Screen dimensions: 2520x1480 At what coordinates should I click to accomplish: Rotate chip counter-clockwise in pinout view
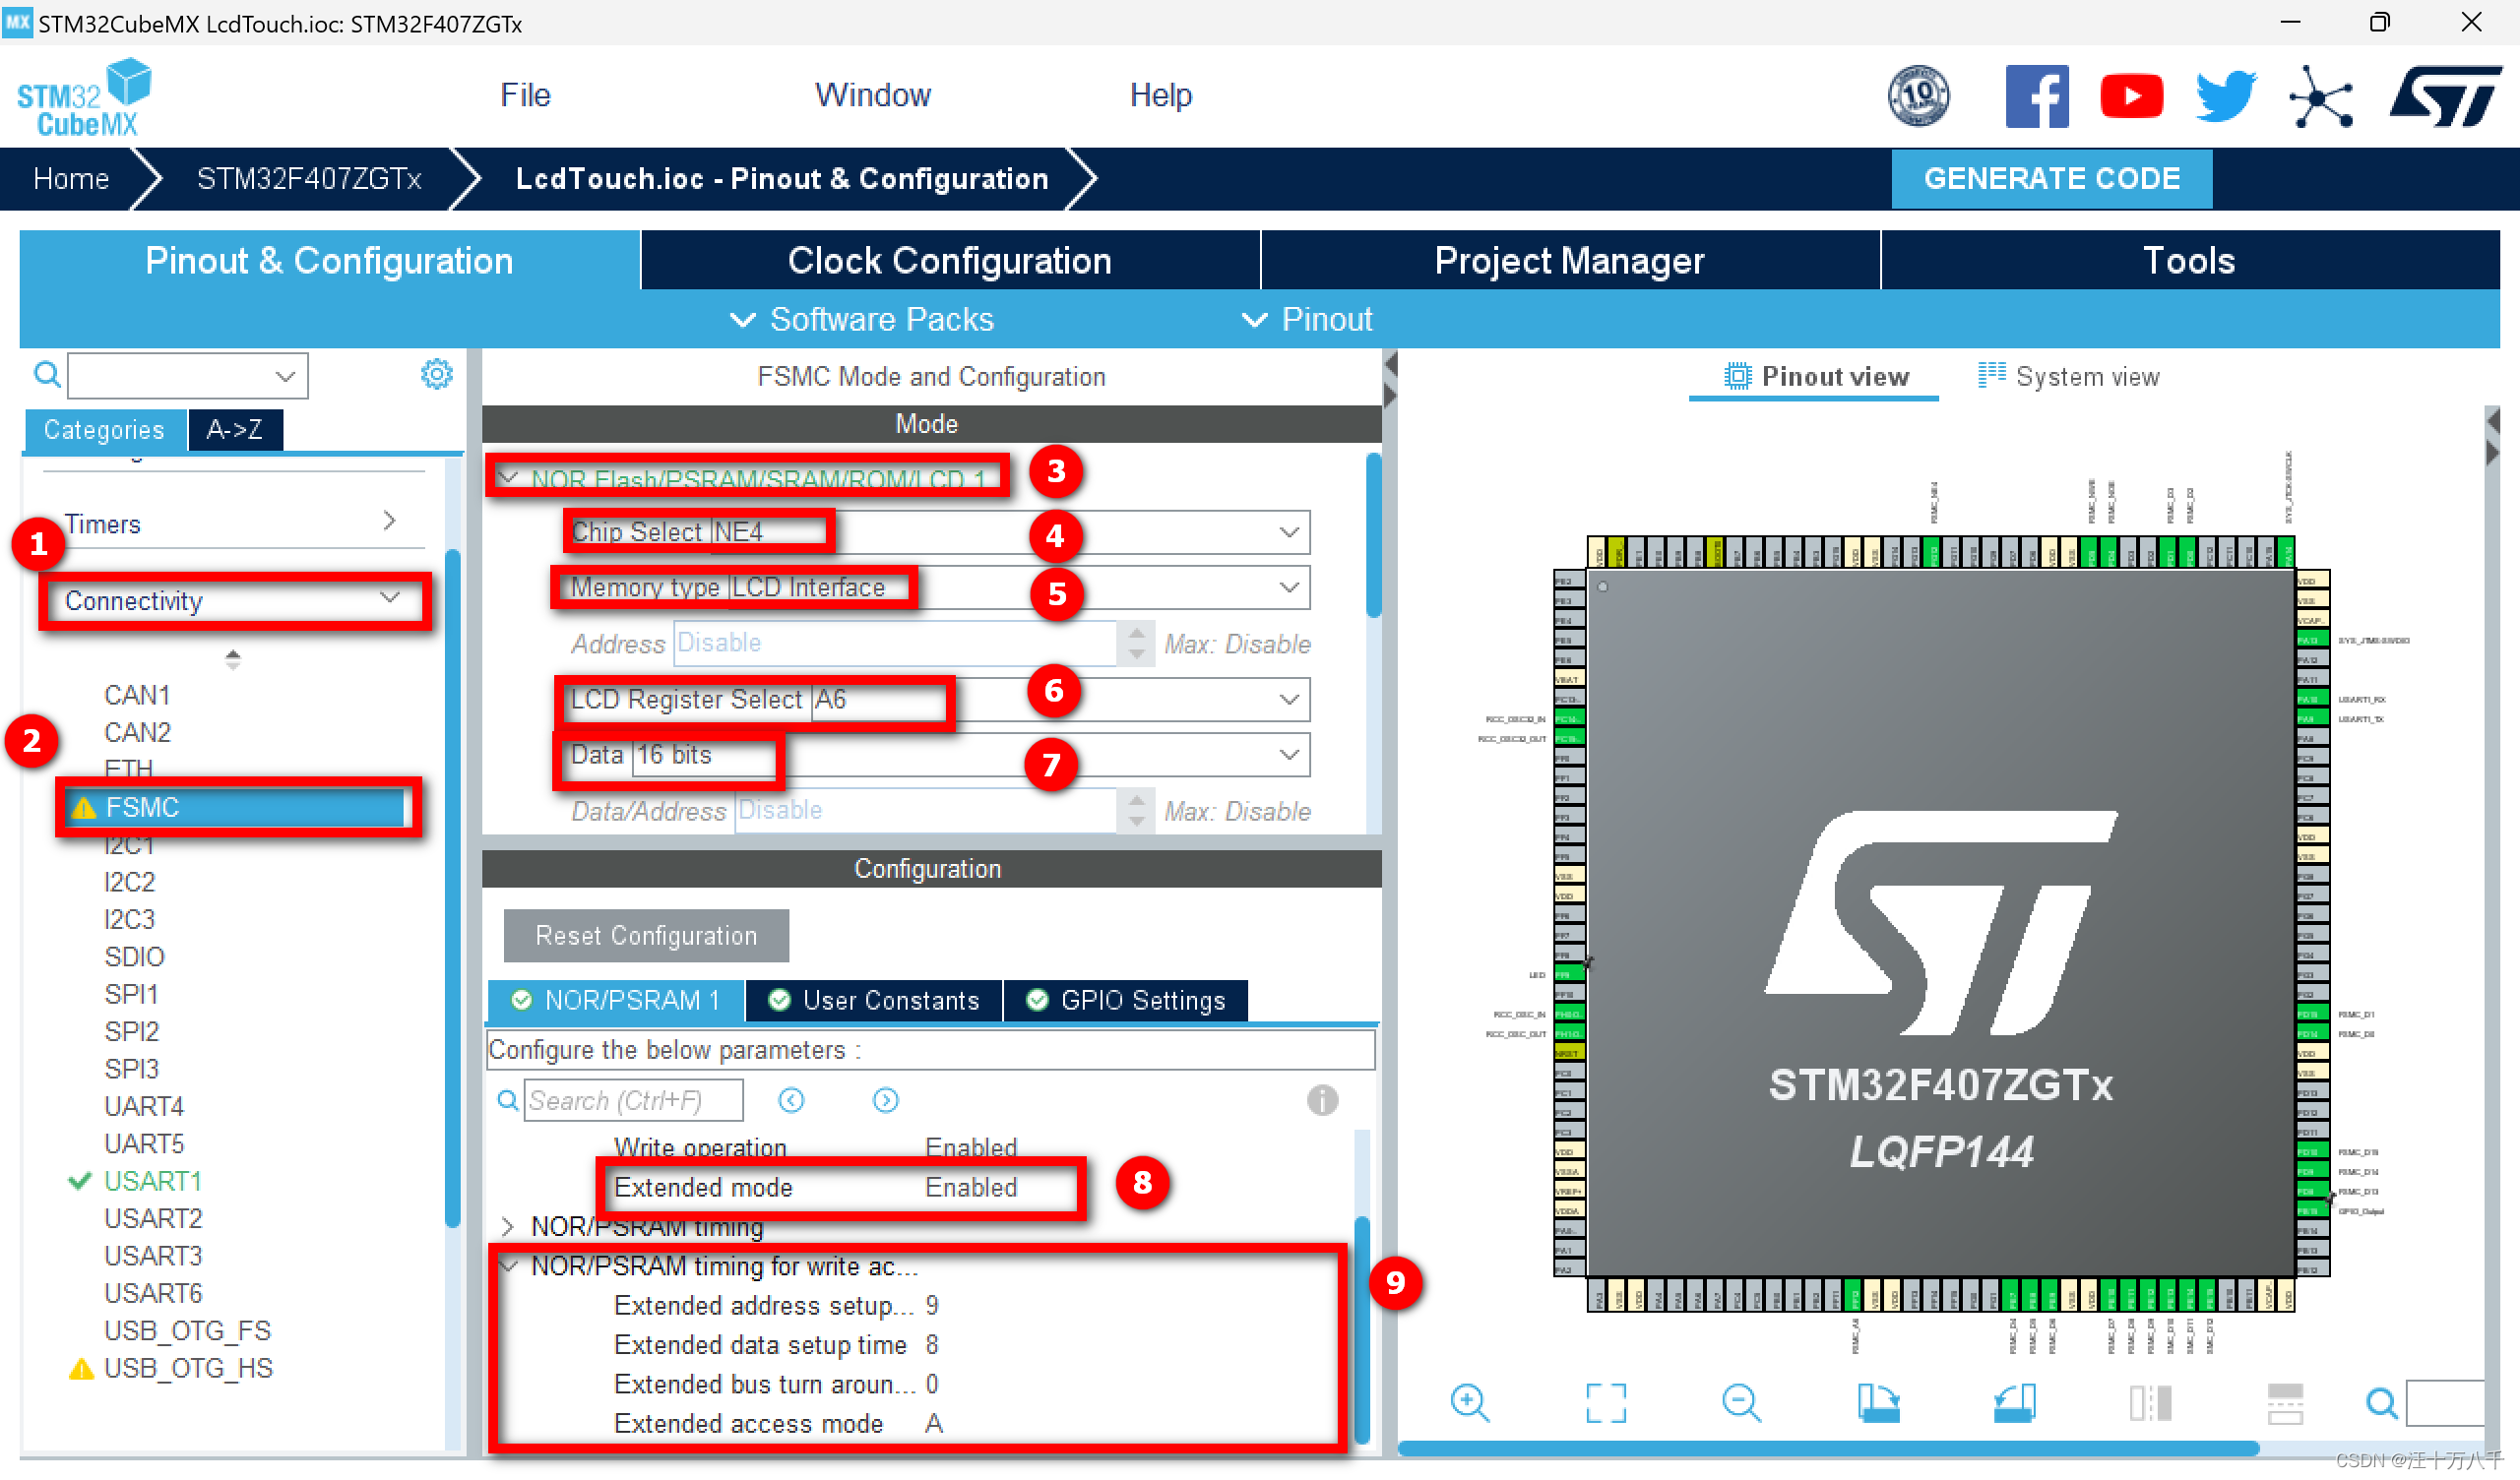pos(2014,1402)
